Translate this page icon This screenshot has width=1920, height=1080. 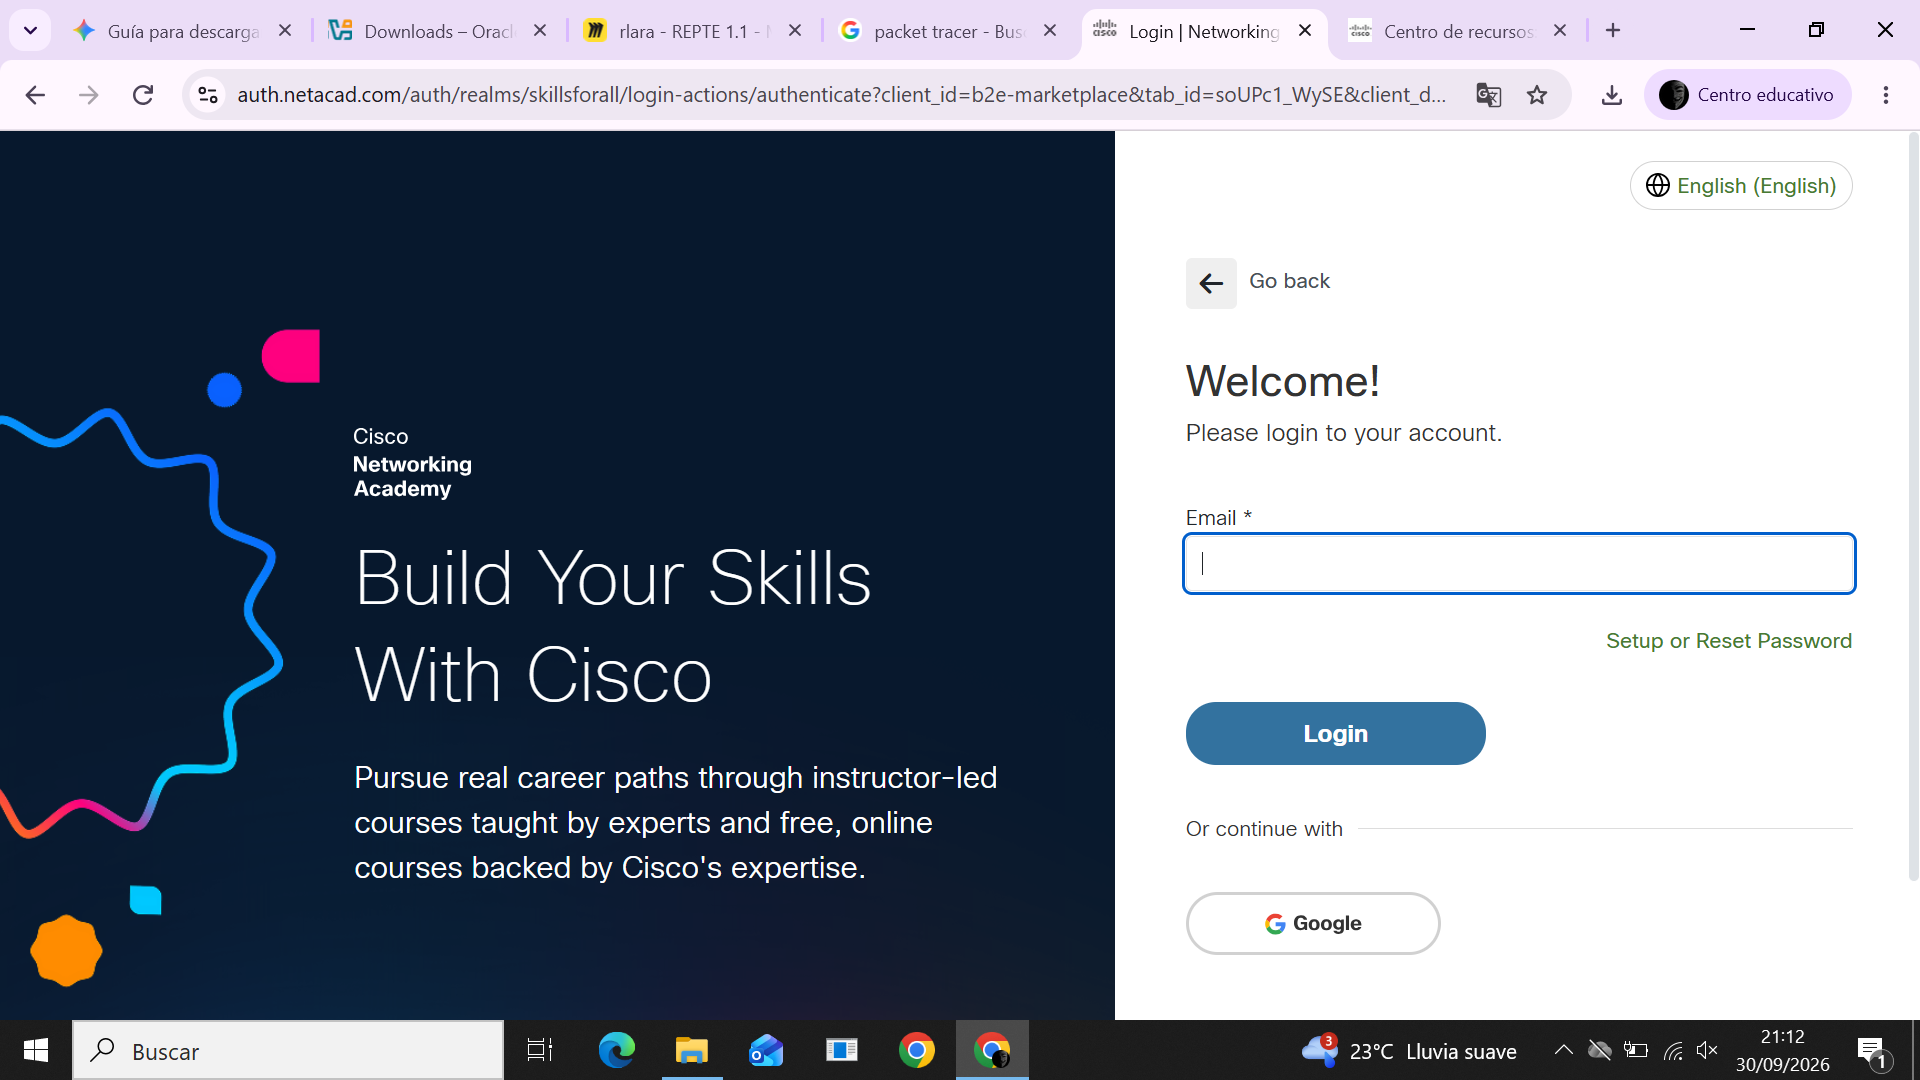click(x=1489, y=95)
